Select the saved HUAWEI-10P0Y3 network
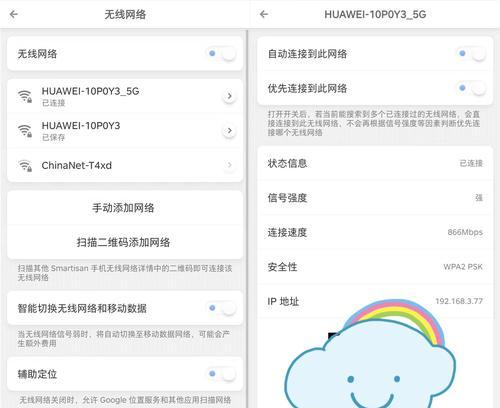Screen dimensions: 500x408 pyautogui.click(x=125, y=131)
